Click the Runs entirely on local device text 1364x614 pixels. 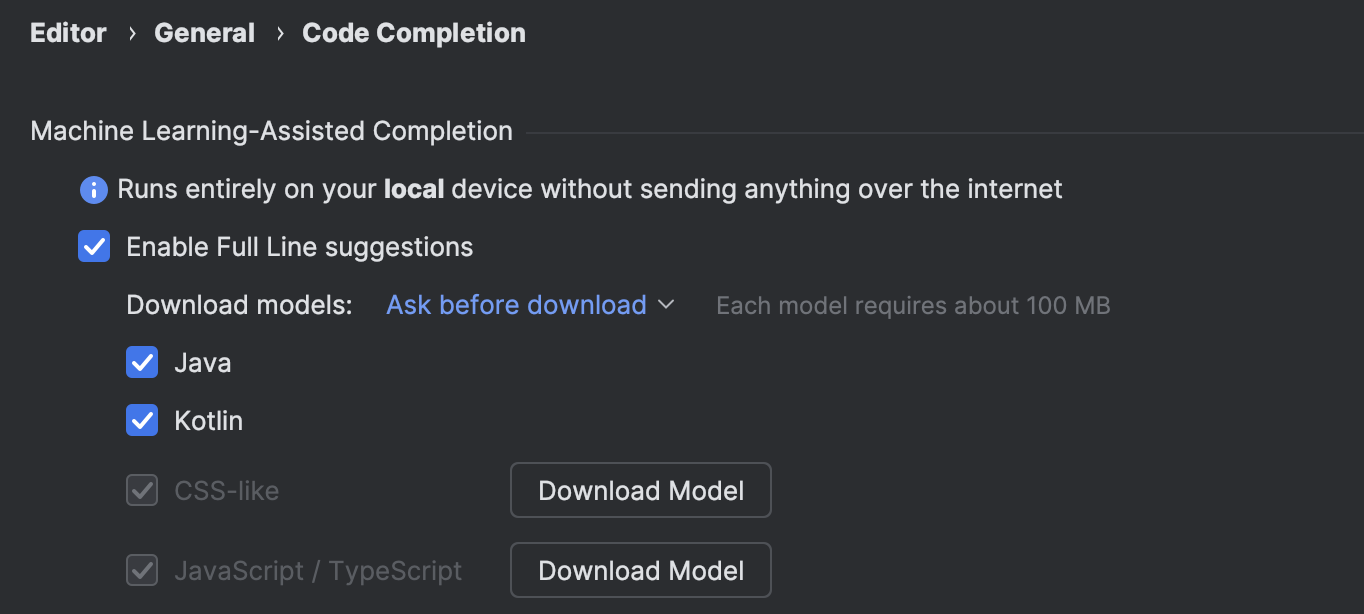[x=590, y=189]
